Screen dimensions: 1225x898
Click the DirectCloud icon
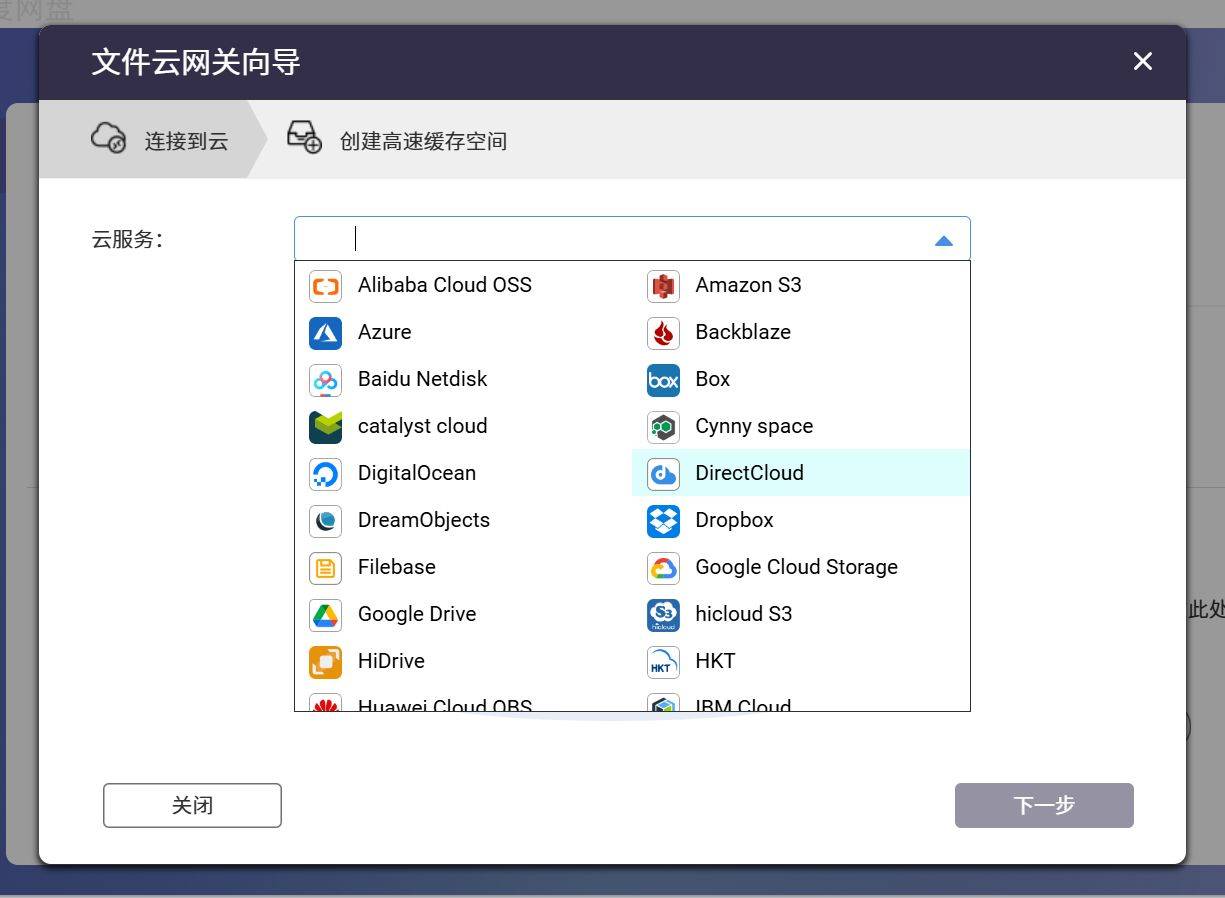pos(663,473)
